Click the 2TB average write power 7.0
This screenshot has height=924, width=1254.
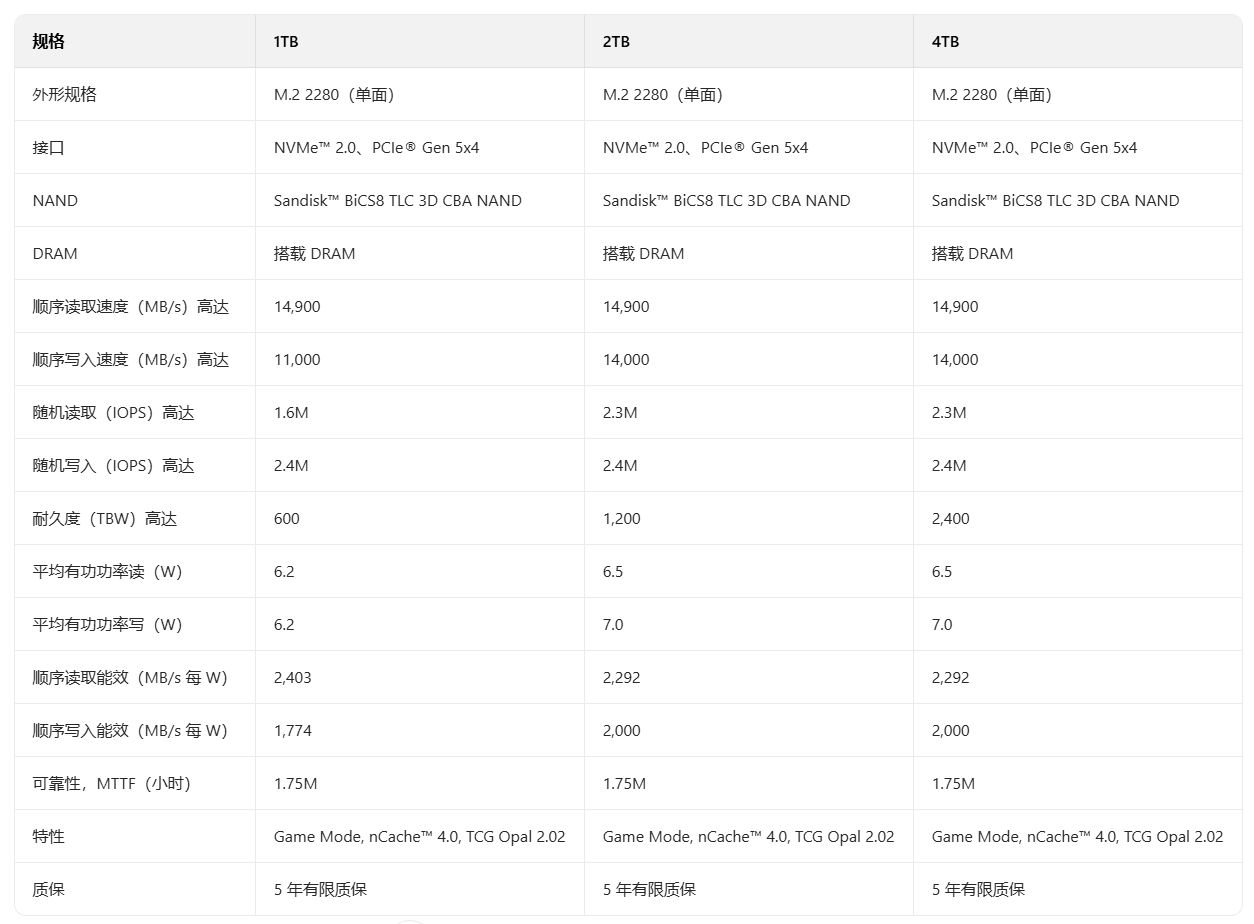click(x=613, y=624)
